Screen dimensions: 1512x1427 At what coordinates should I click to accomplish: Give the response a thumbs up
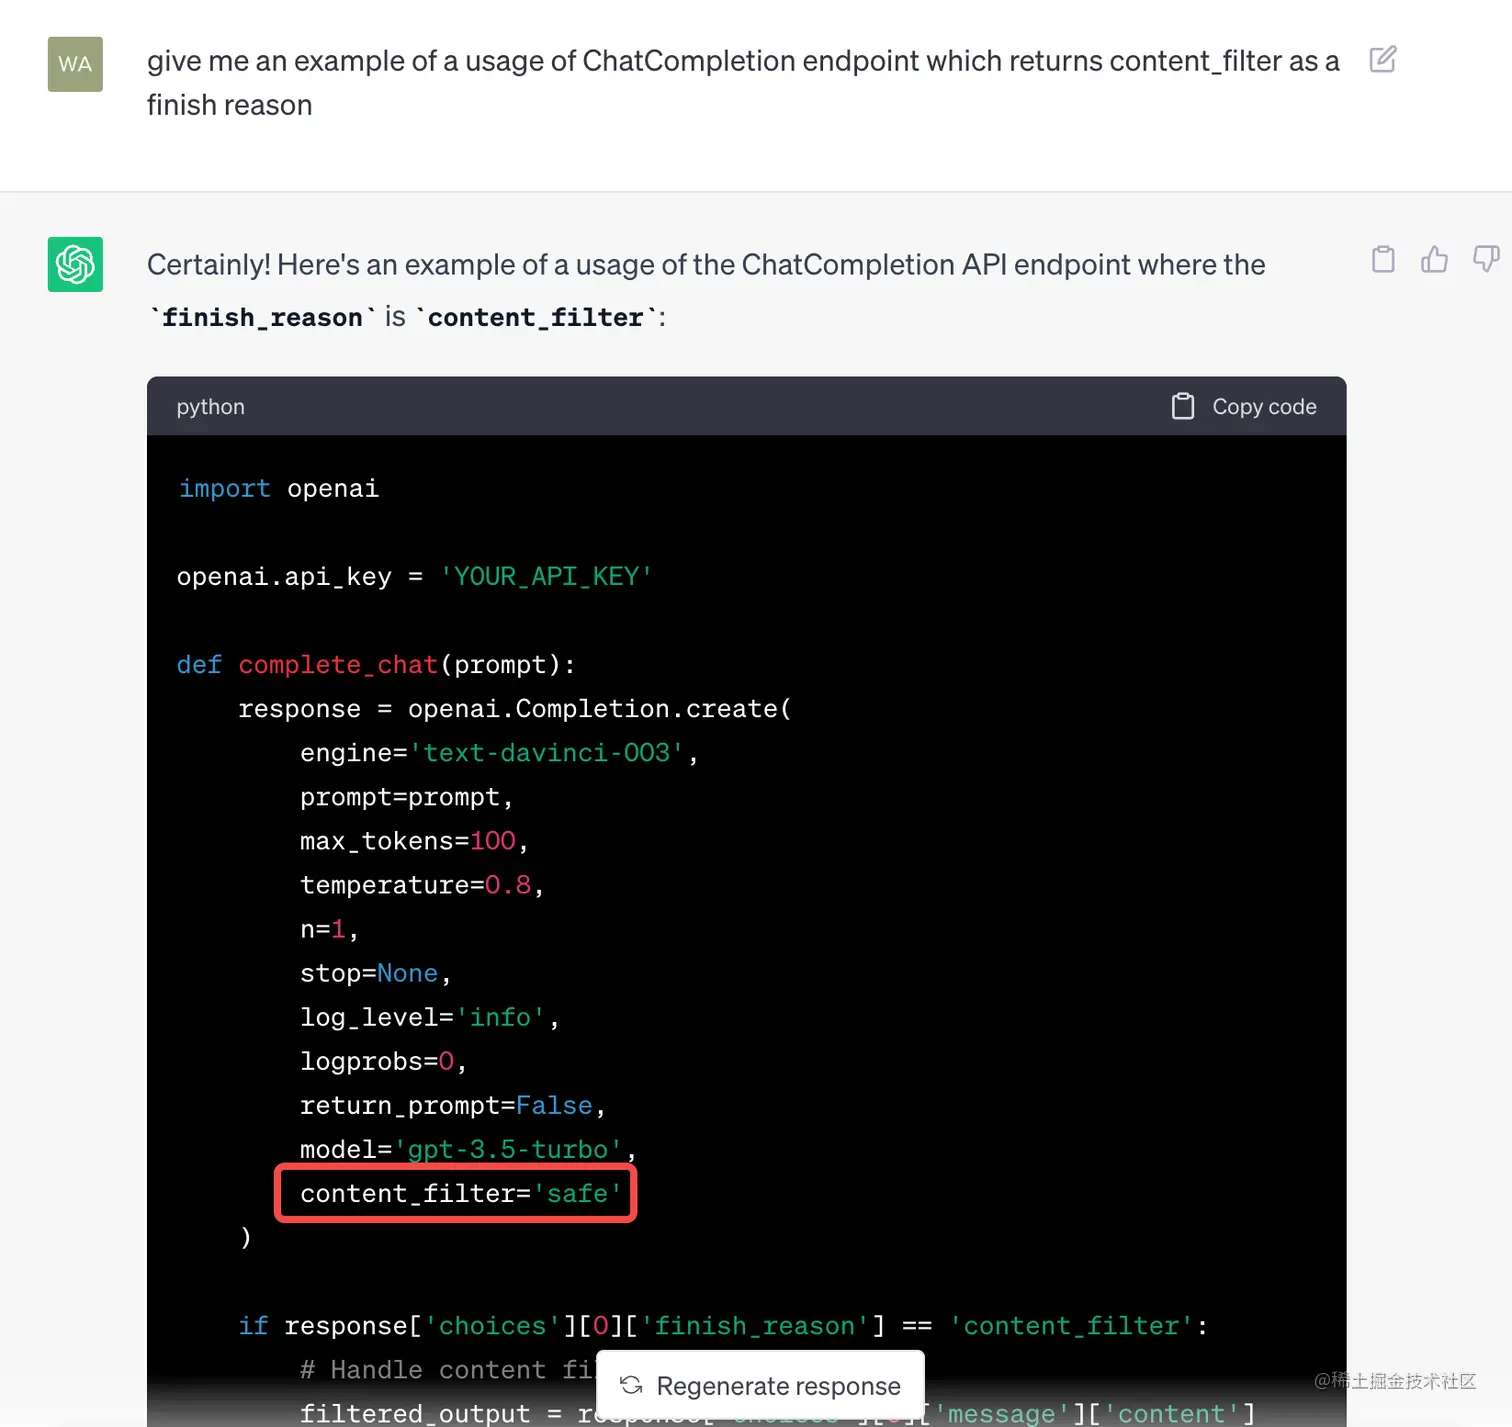(x=1434, y=260)
